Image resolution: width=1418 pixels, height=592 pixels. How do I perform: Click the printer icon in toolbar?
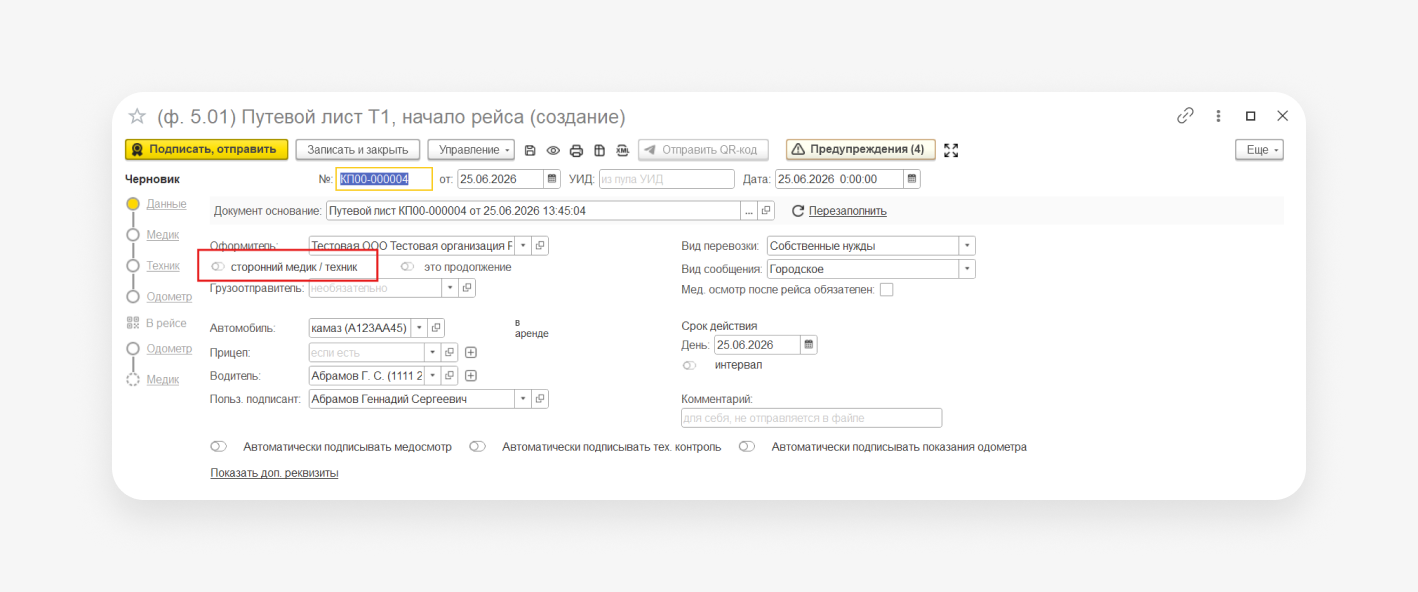tap(576, 150)
